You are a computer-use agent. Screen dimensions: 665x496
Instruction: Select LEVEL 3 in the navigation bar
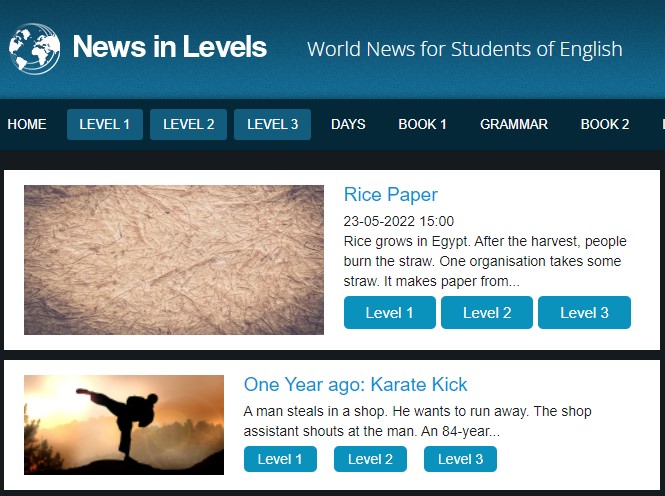pyautogui.click(x=272, y=124)
